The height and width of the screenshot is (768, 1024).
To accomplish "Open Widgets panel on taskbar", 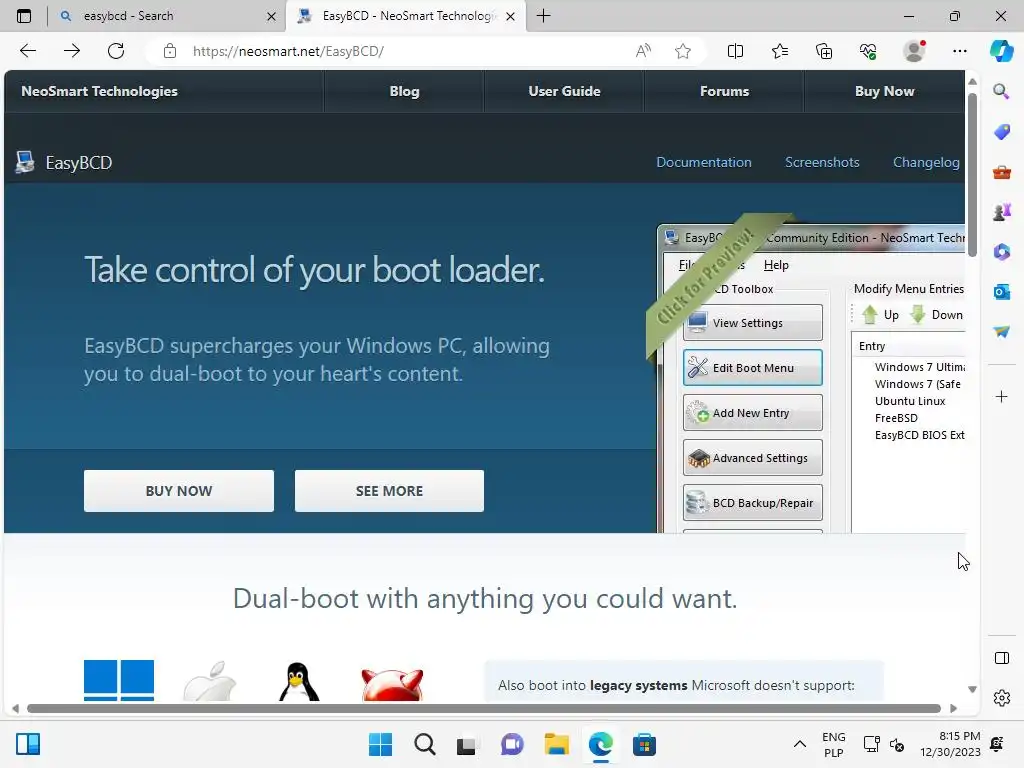I will (28, 744).
